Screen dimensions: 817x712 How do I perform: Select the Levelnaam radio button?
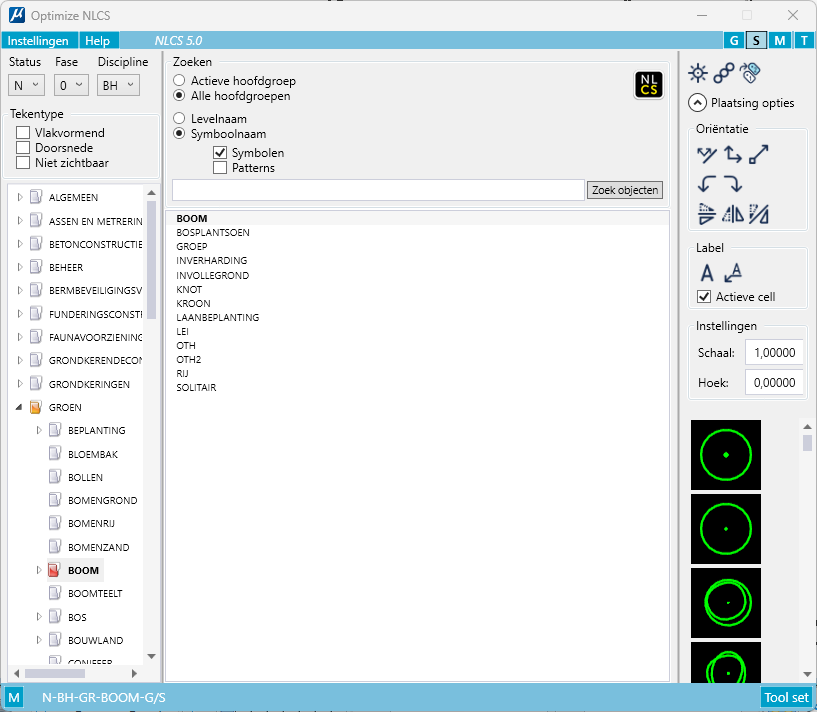(179, 118)
